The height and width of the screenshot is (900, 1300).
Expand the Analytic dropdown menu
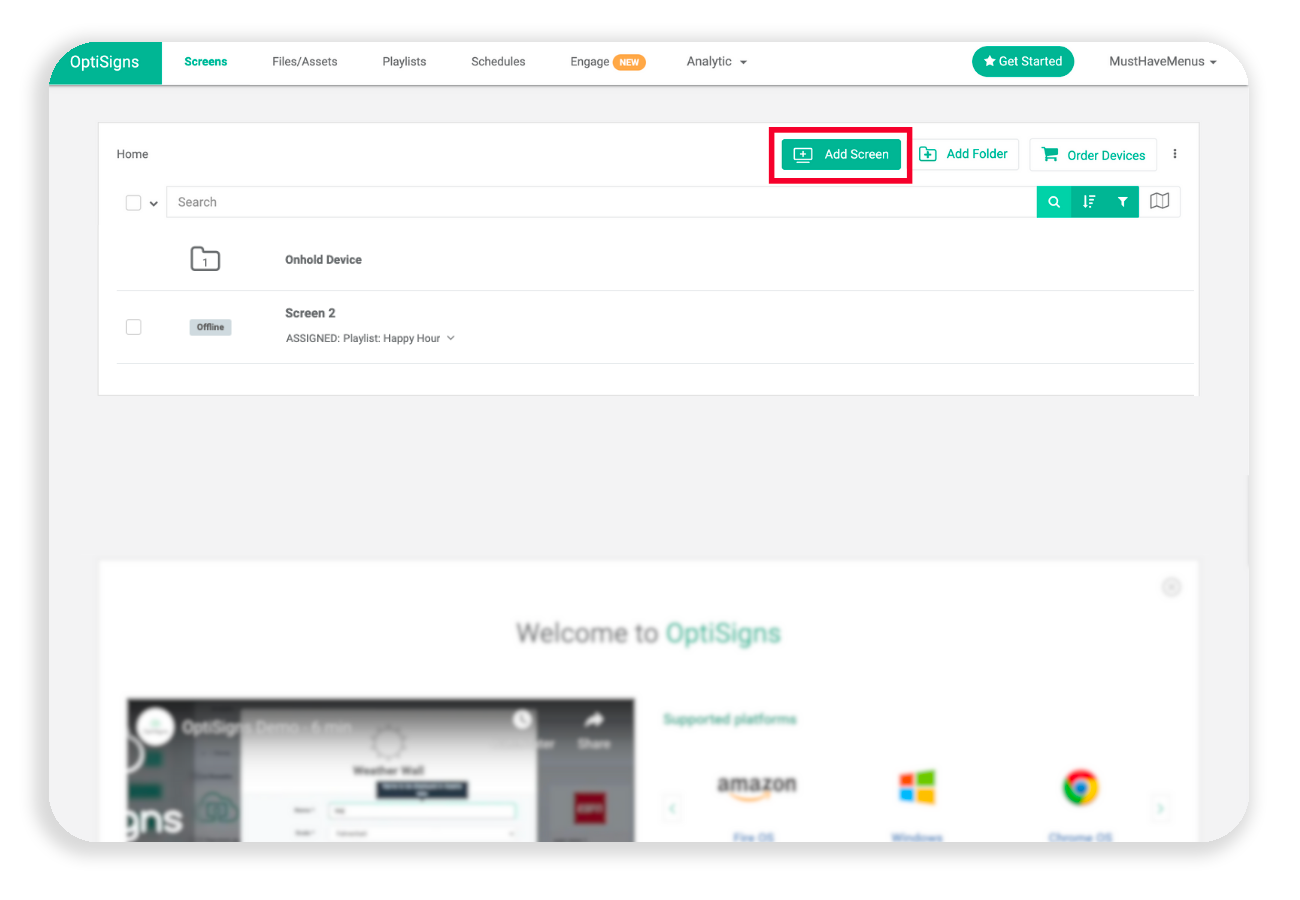(717, 62)
